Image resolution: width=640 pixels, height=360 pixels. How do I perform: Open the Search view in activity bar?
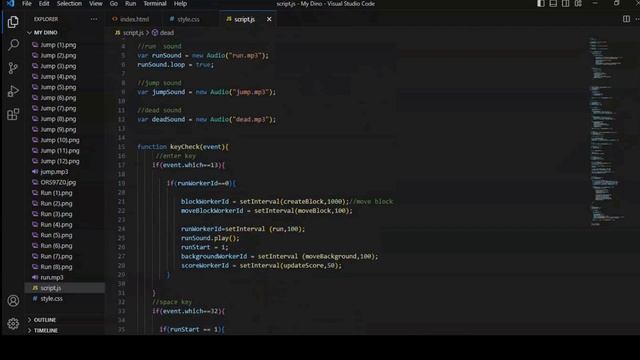tap(13, 44)
